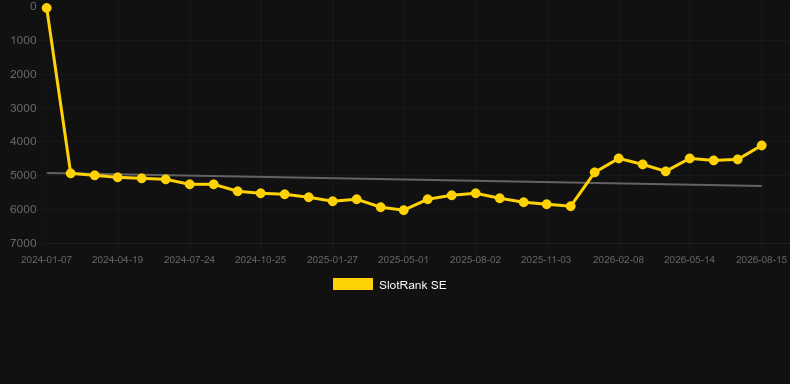This screenshot has width=790, height=384.
Task: Click the x-axis label 2026-05-14
Action: 689,260
